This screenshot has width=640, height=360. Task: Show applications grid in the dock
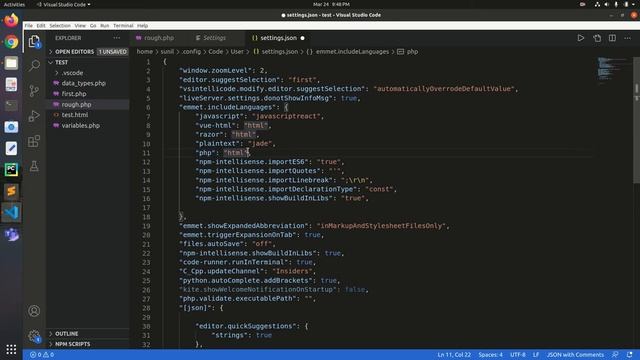pyautogui.click(x=11, y=349)
